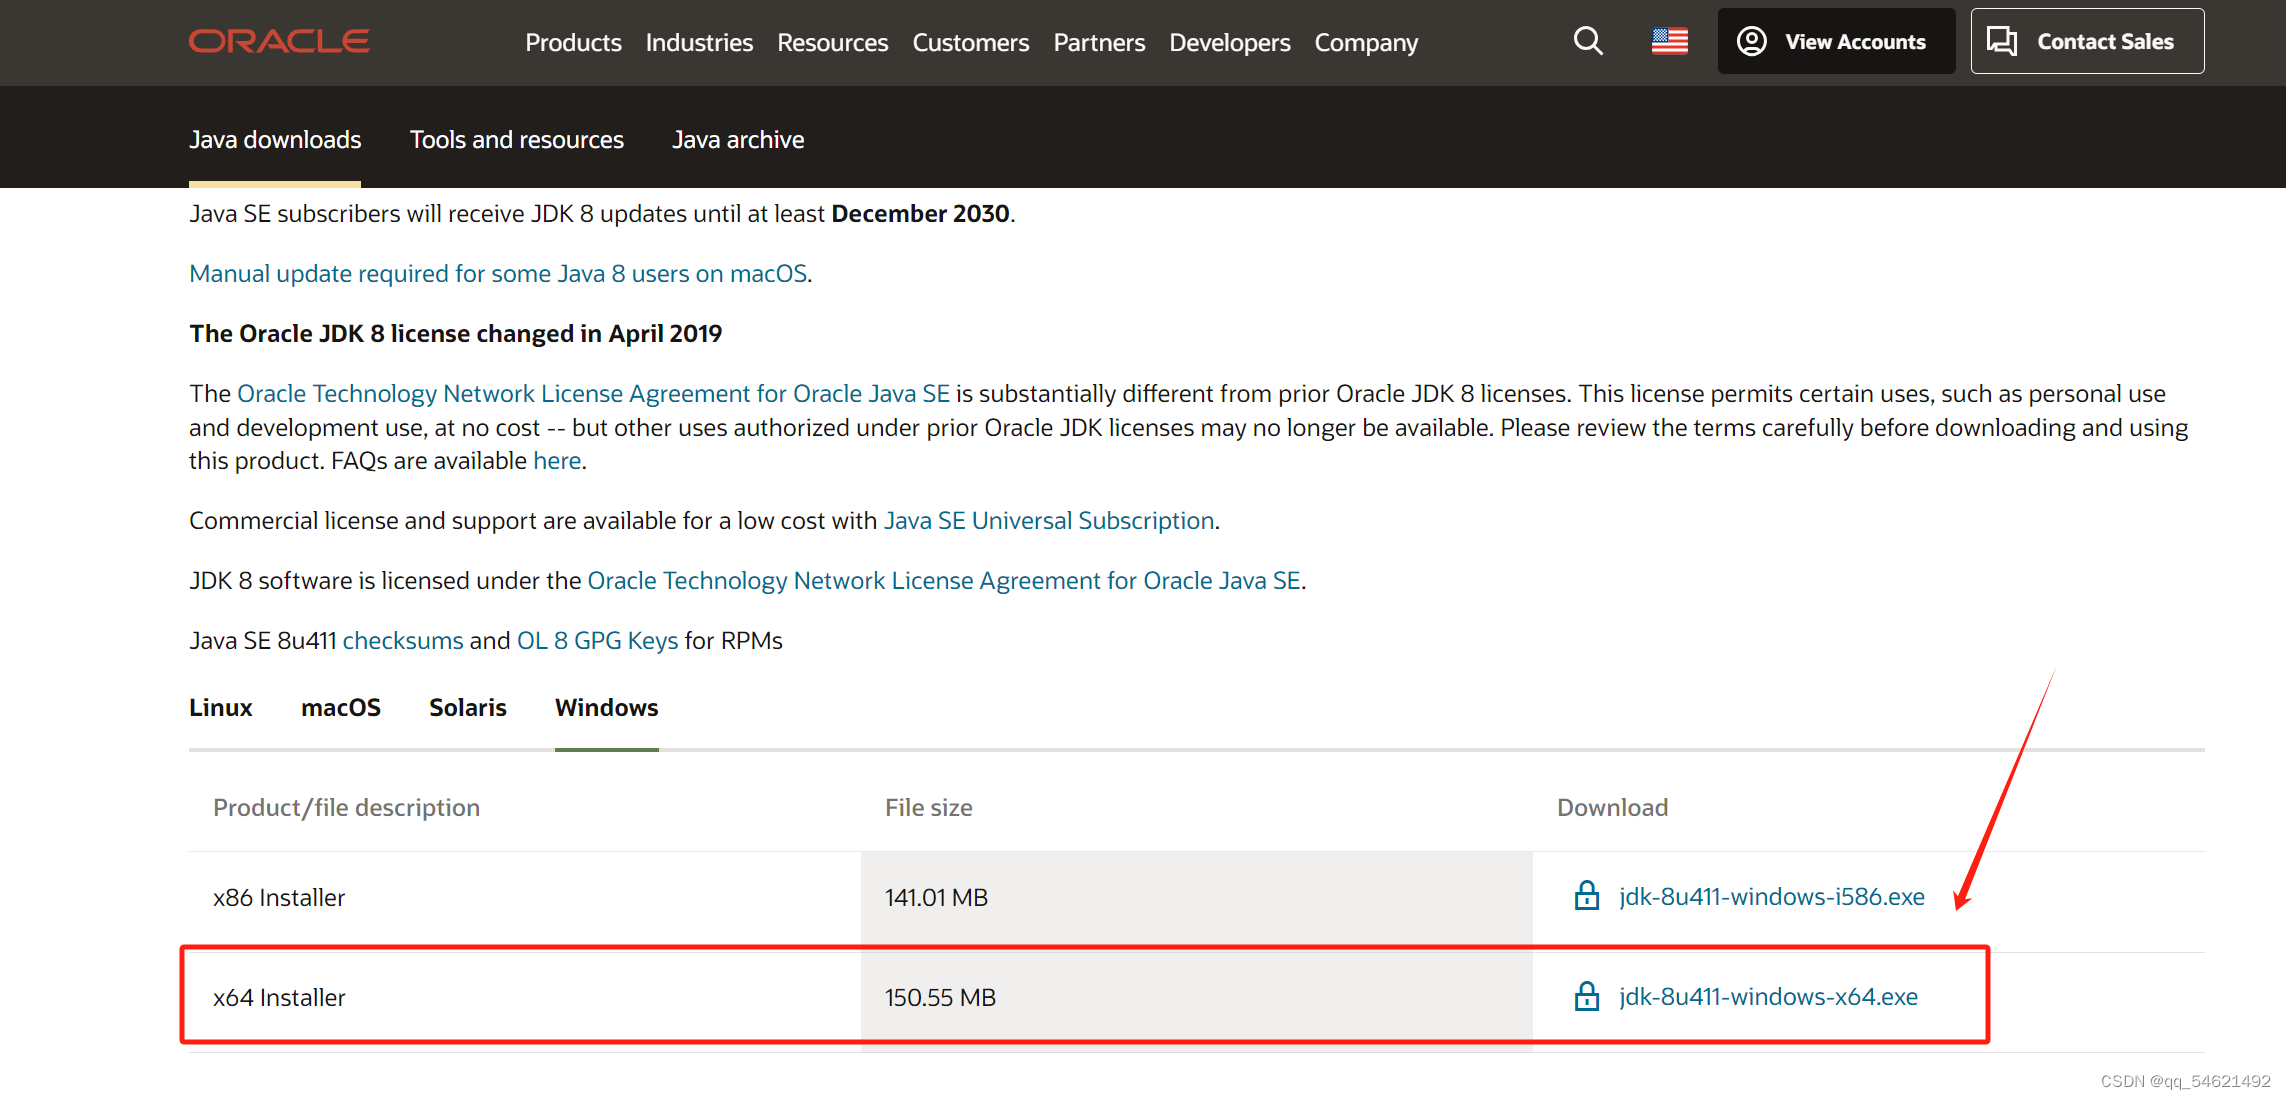
Task: Open the Products menu
Action: 573,42
